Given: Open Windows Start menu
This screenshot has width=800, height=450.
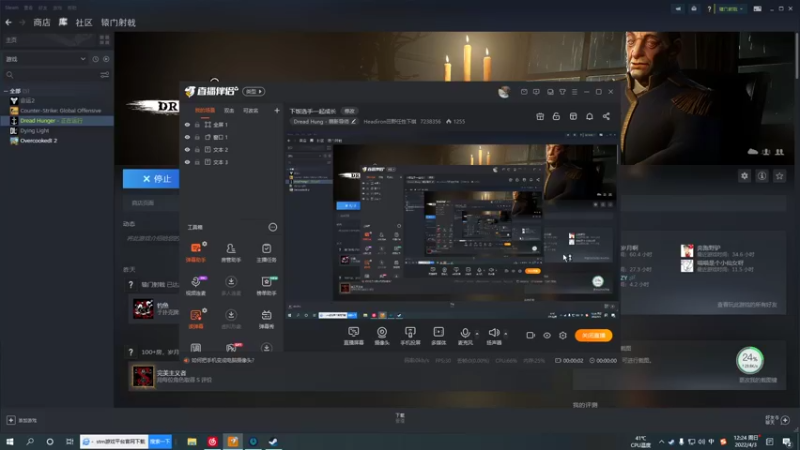Looking at the screenshot, I should (x=10, y=441).
